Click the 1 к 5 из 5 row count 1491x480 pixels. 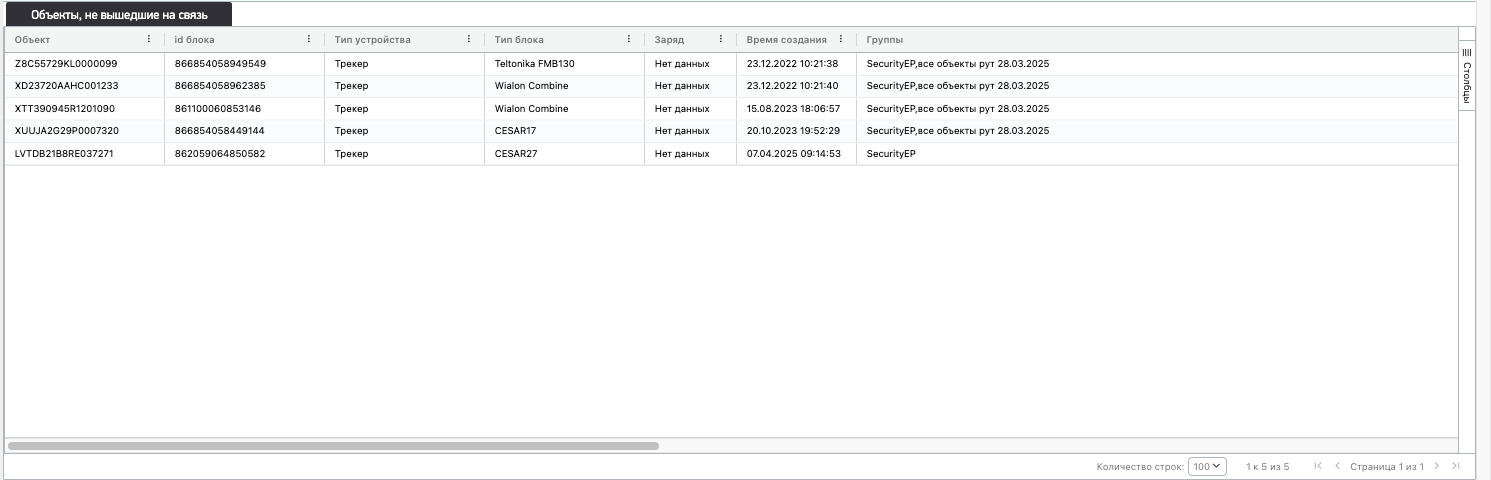pyautogui.click(x=1268, y=467)
